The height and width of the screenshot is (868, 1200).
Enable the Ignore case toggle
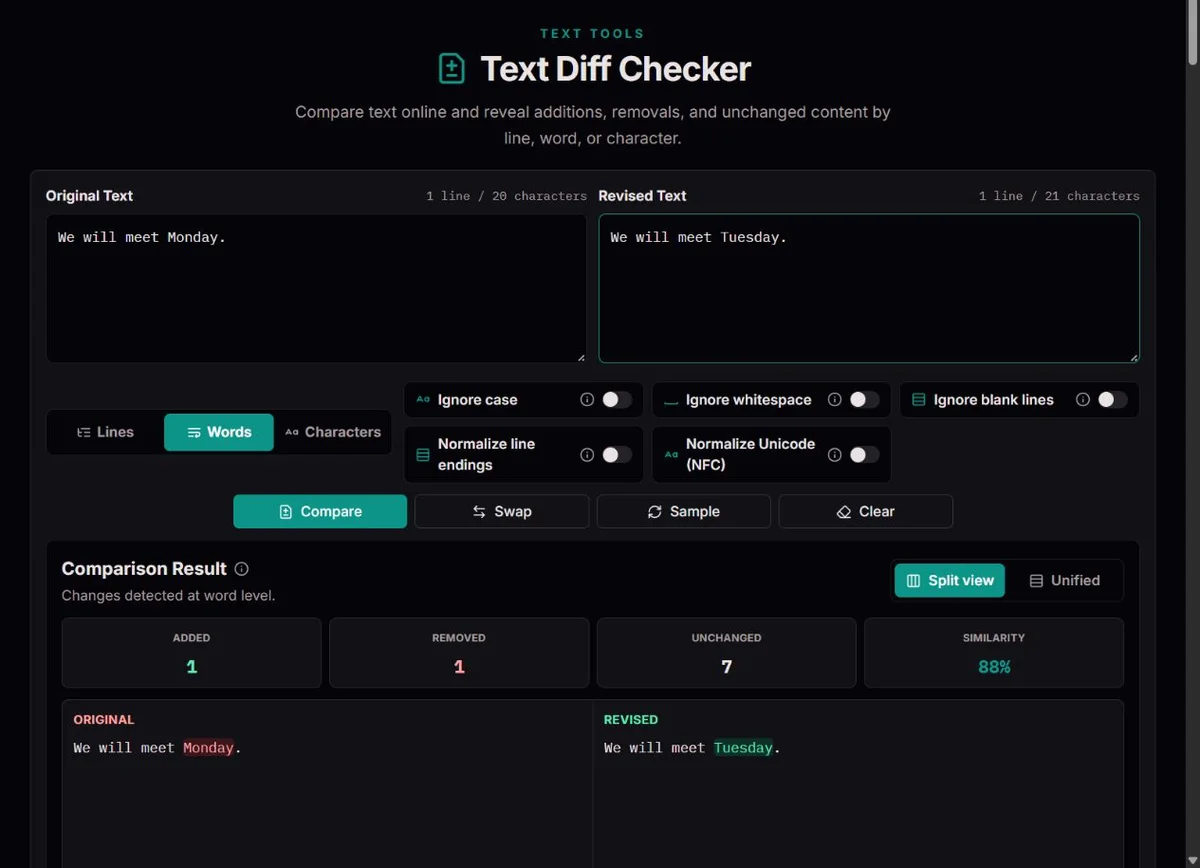(x=616, y=400)
